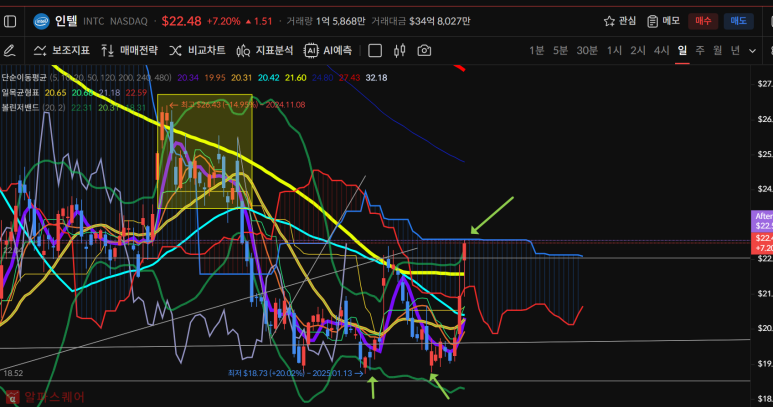773x407 pixels.
Task: Open the 비교차트 comparison chart
Action: tap(197, 50)
